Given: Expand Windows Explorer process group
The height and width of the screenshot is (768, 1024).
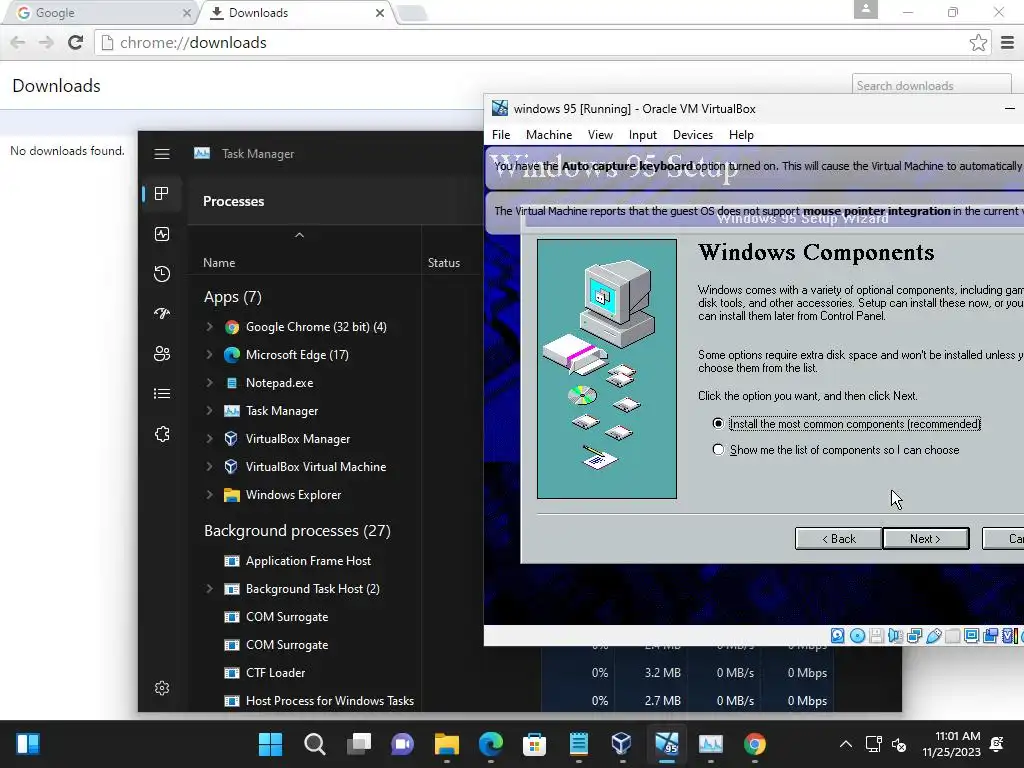Looking at the screenshot, I should pos(209,495).
